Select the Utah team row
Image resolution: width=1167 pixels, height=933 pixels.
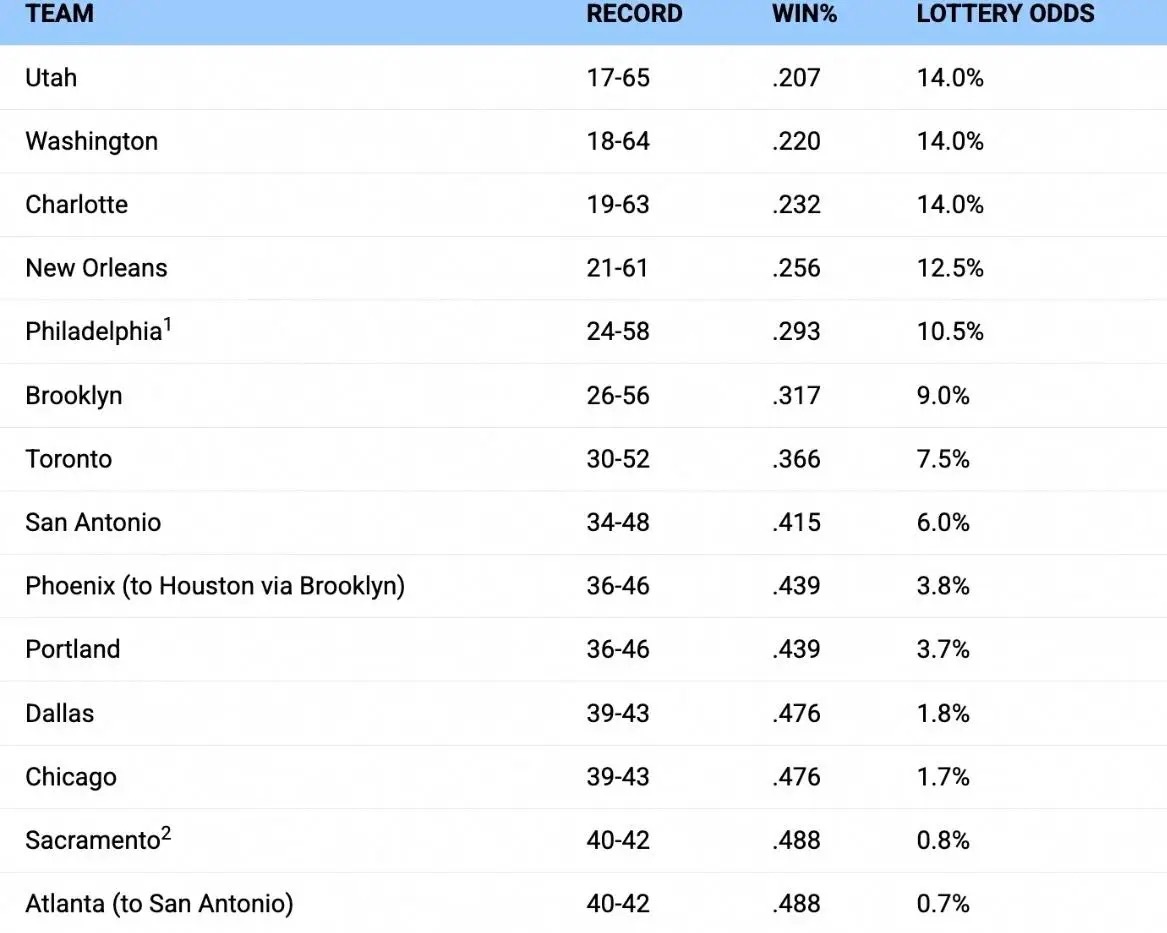[584, 77]
